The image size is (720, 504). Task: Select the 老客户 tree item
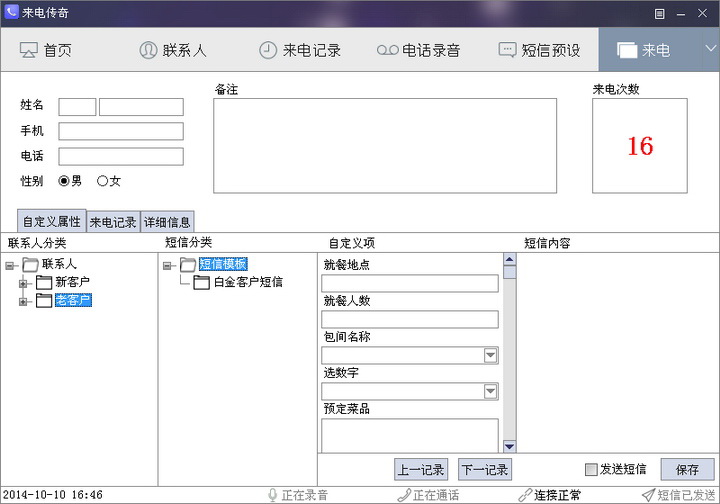coord(73,300)
